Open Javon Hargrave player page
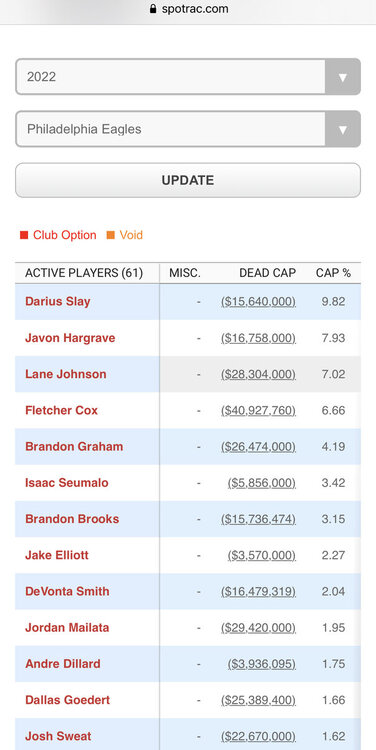Screen dimensions: 376x750 coord(70,338)
